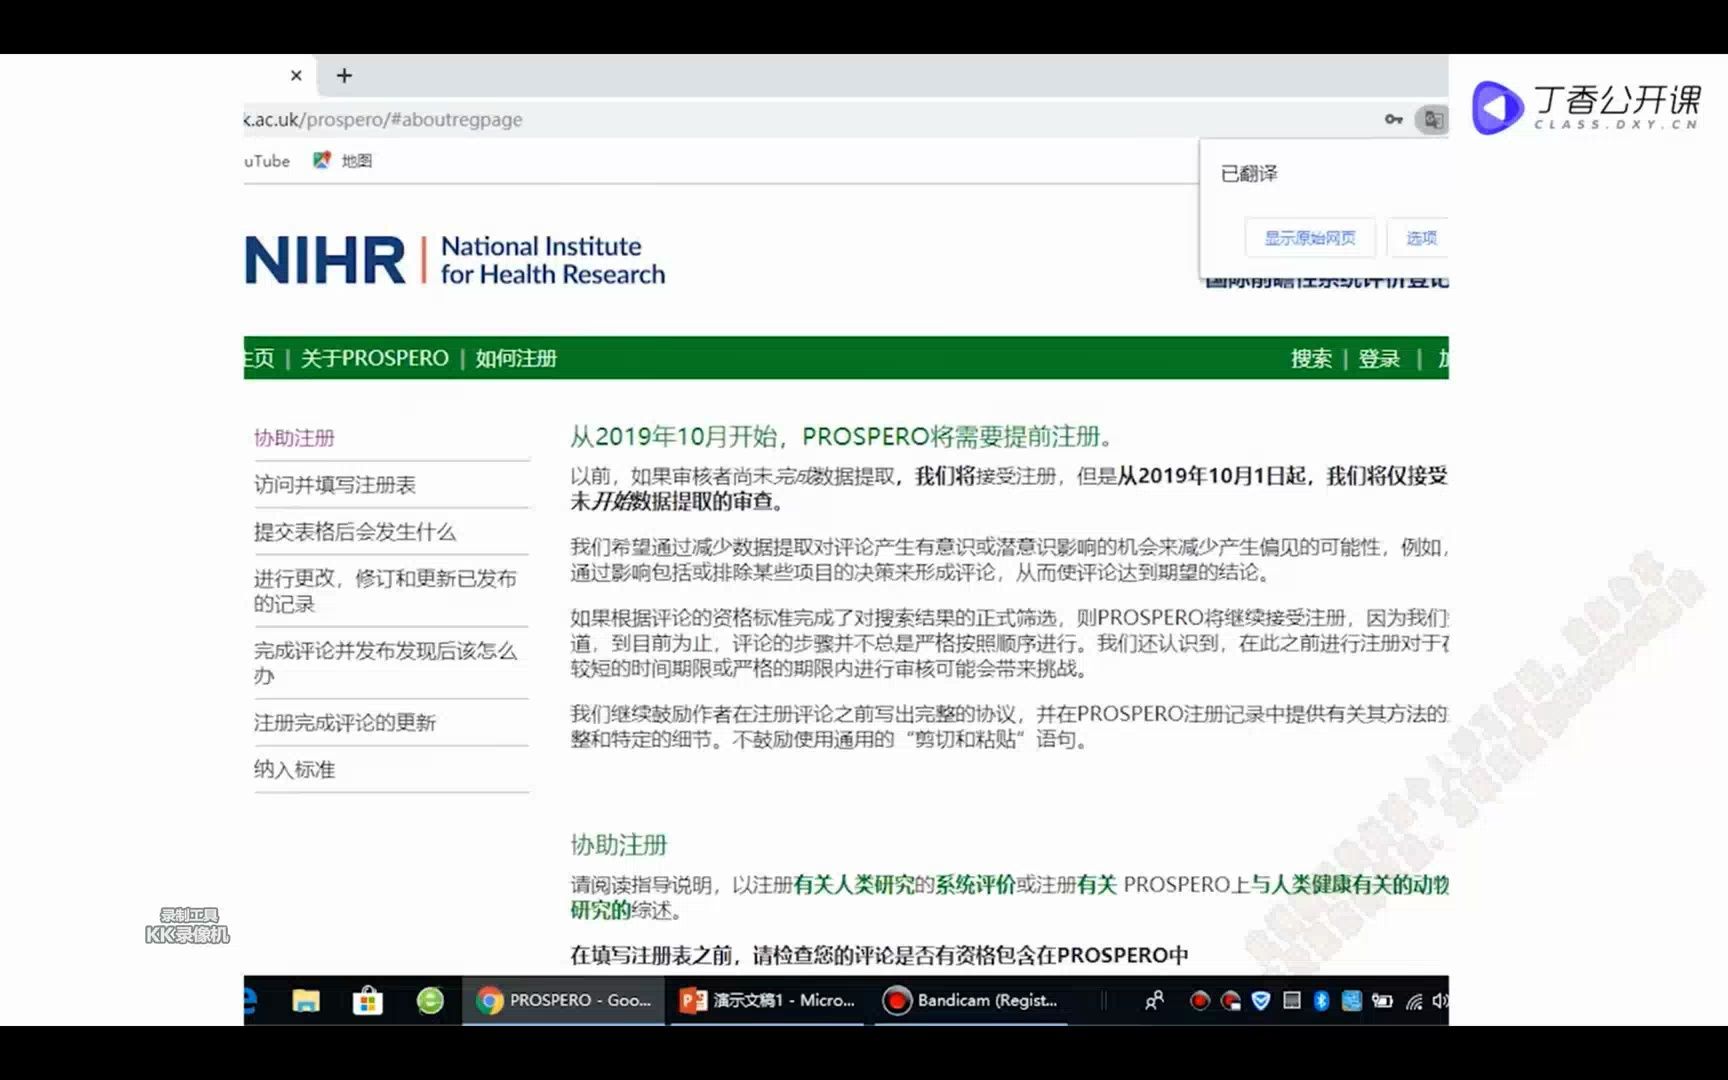
Task: Click 有关人类研究 green link
Action: (854, 885)
